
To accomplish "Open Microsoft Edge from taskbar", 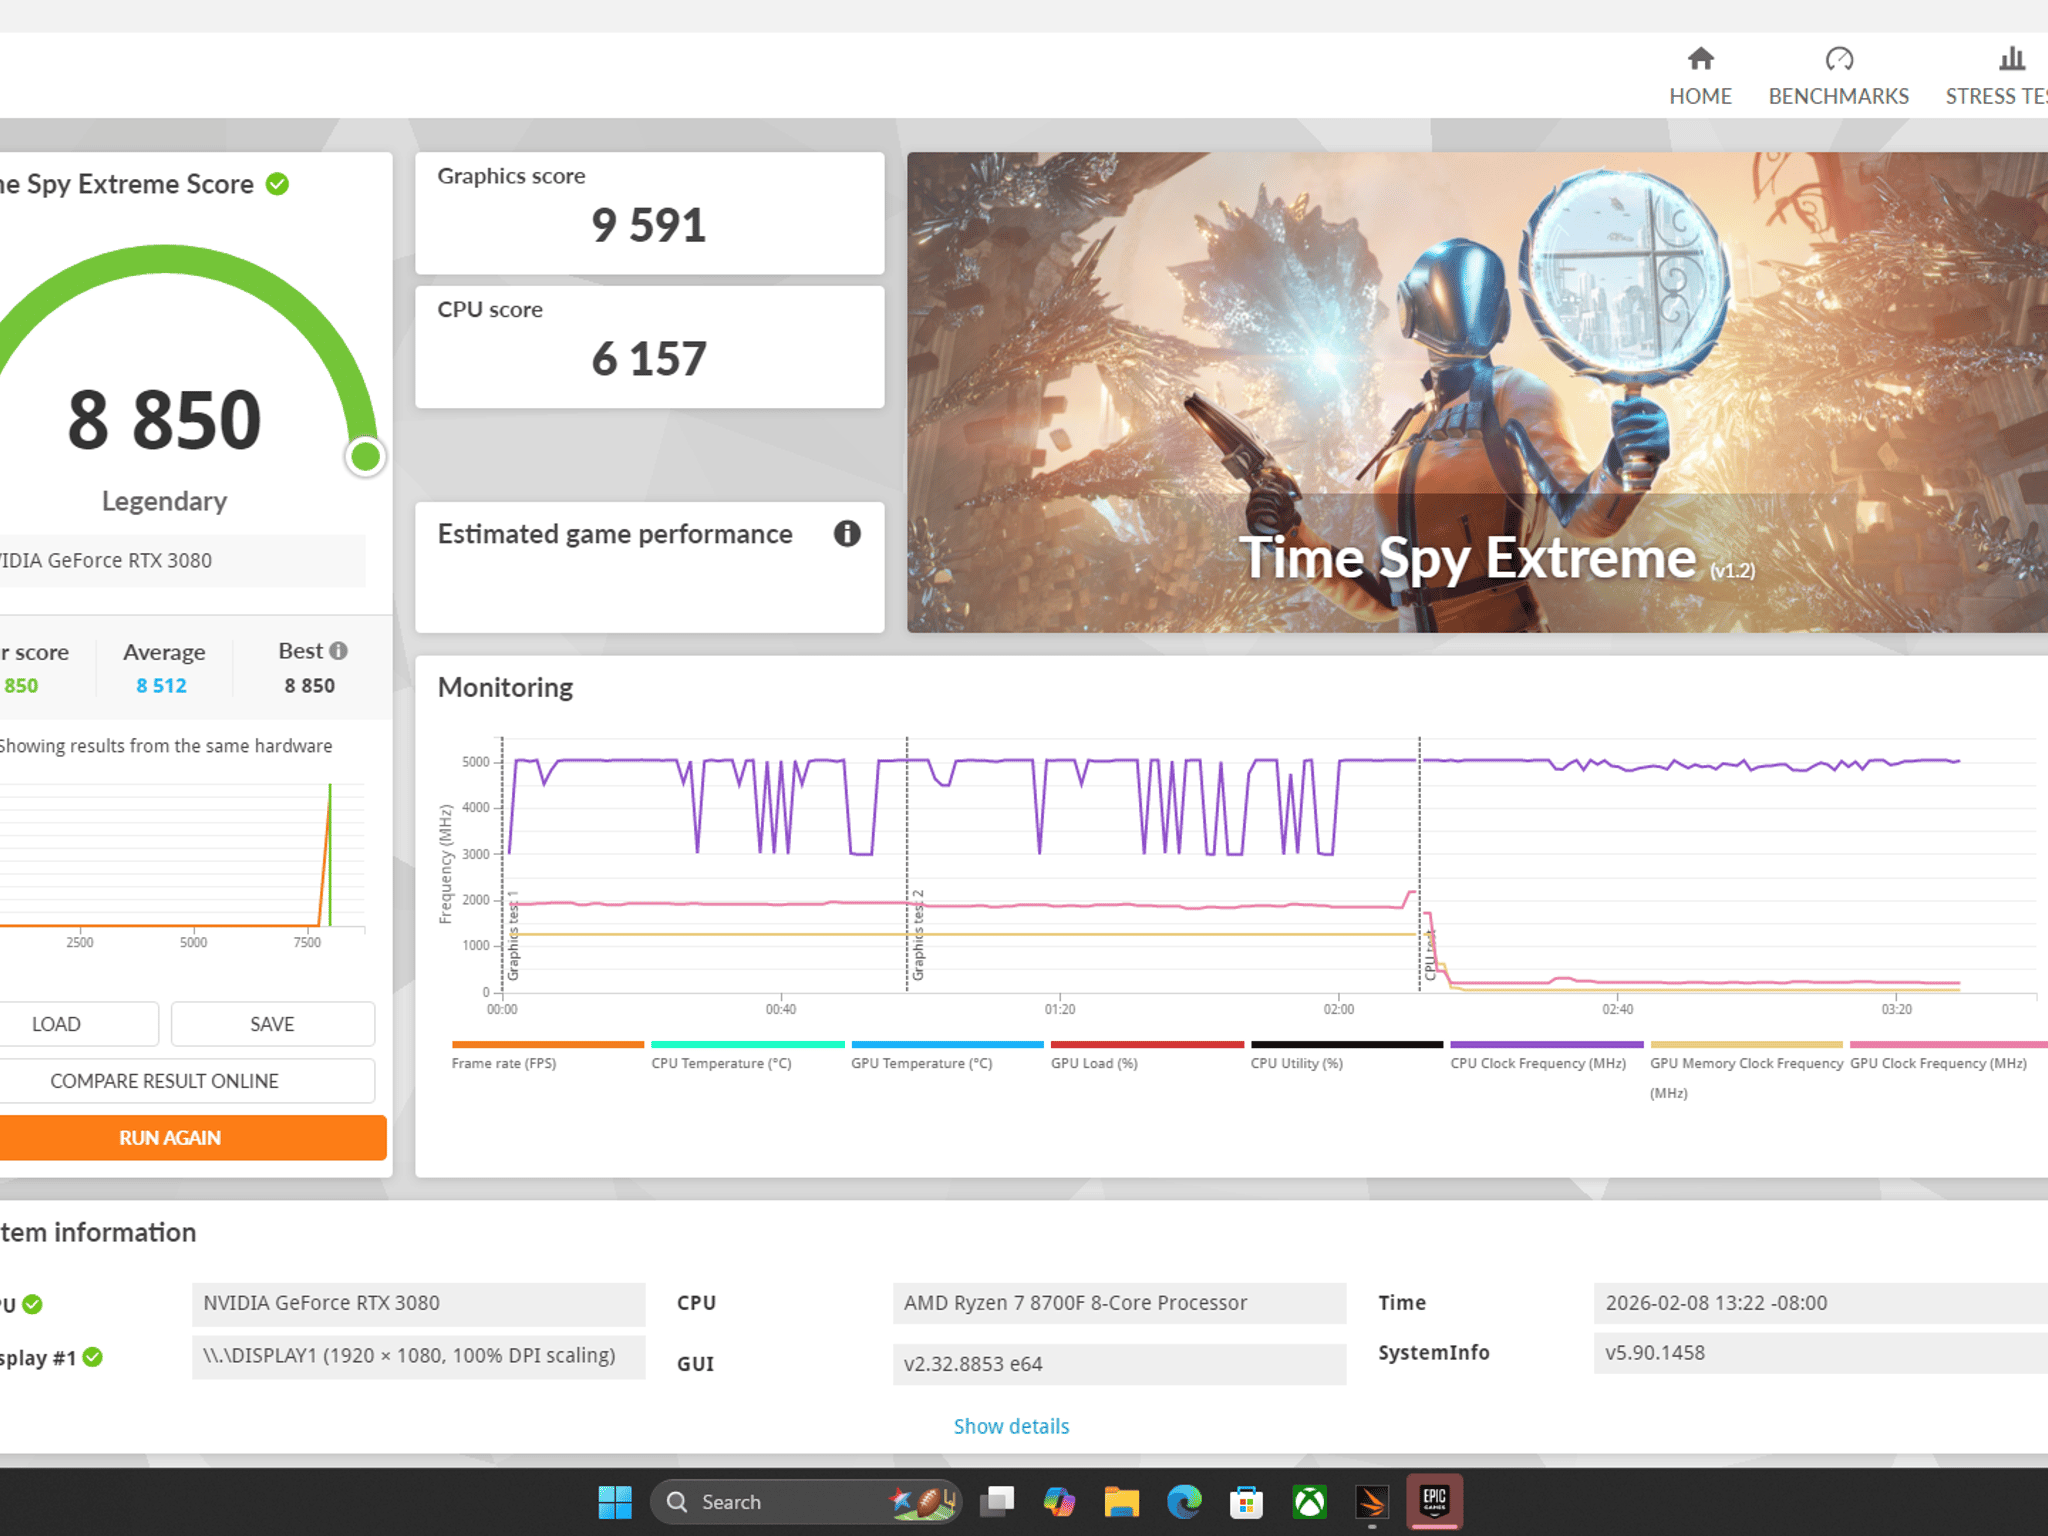I will point(1184,1502).
